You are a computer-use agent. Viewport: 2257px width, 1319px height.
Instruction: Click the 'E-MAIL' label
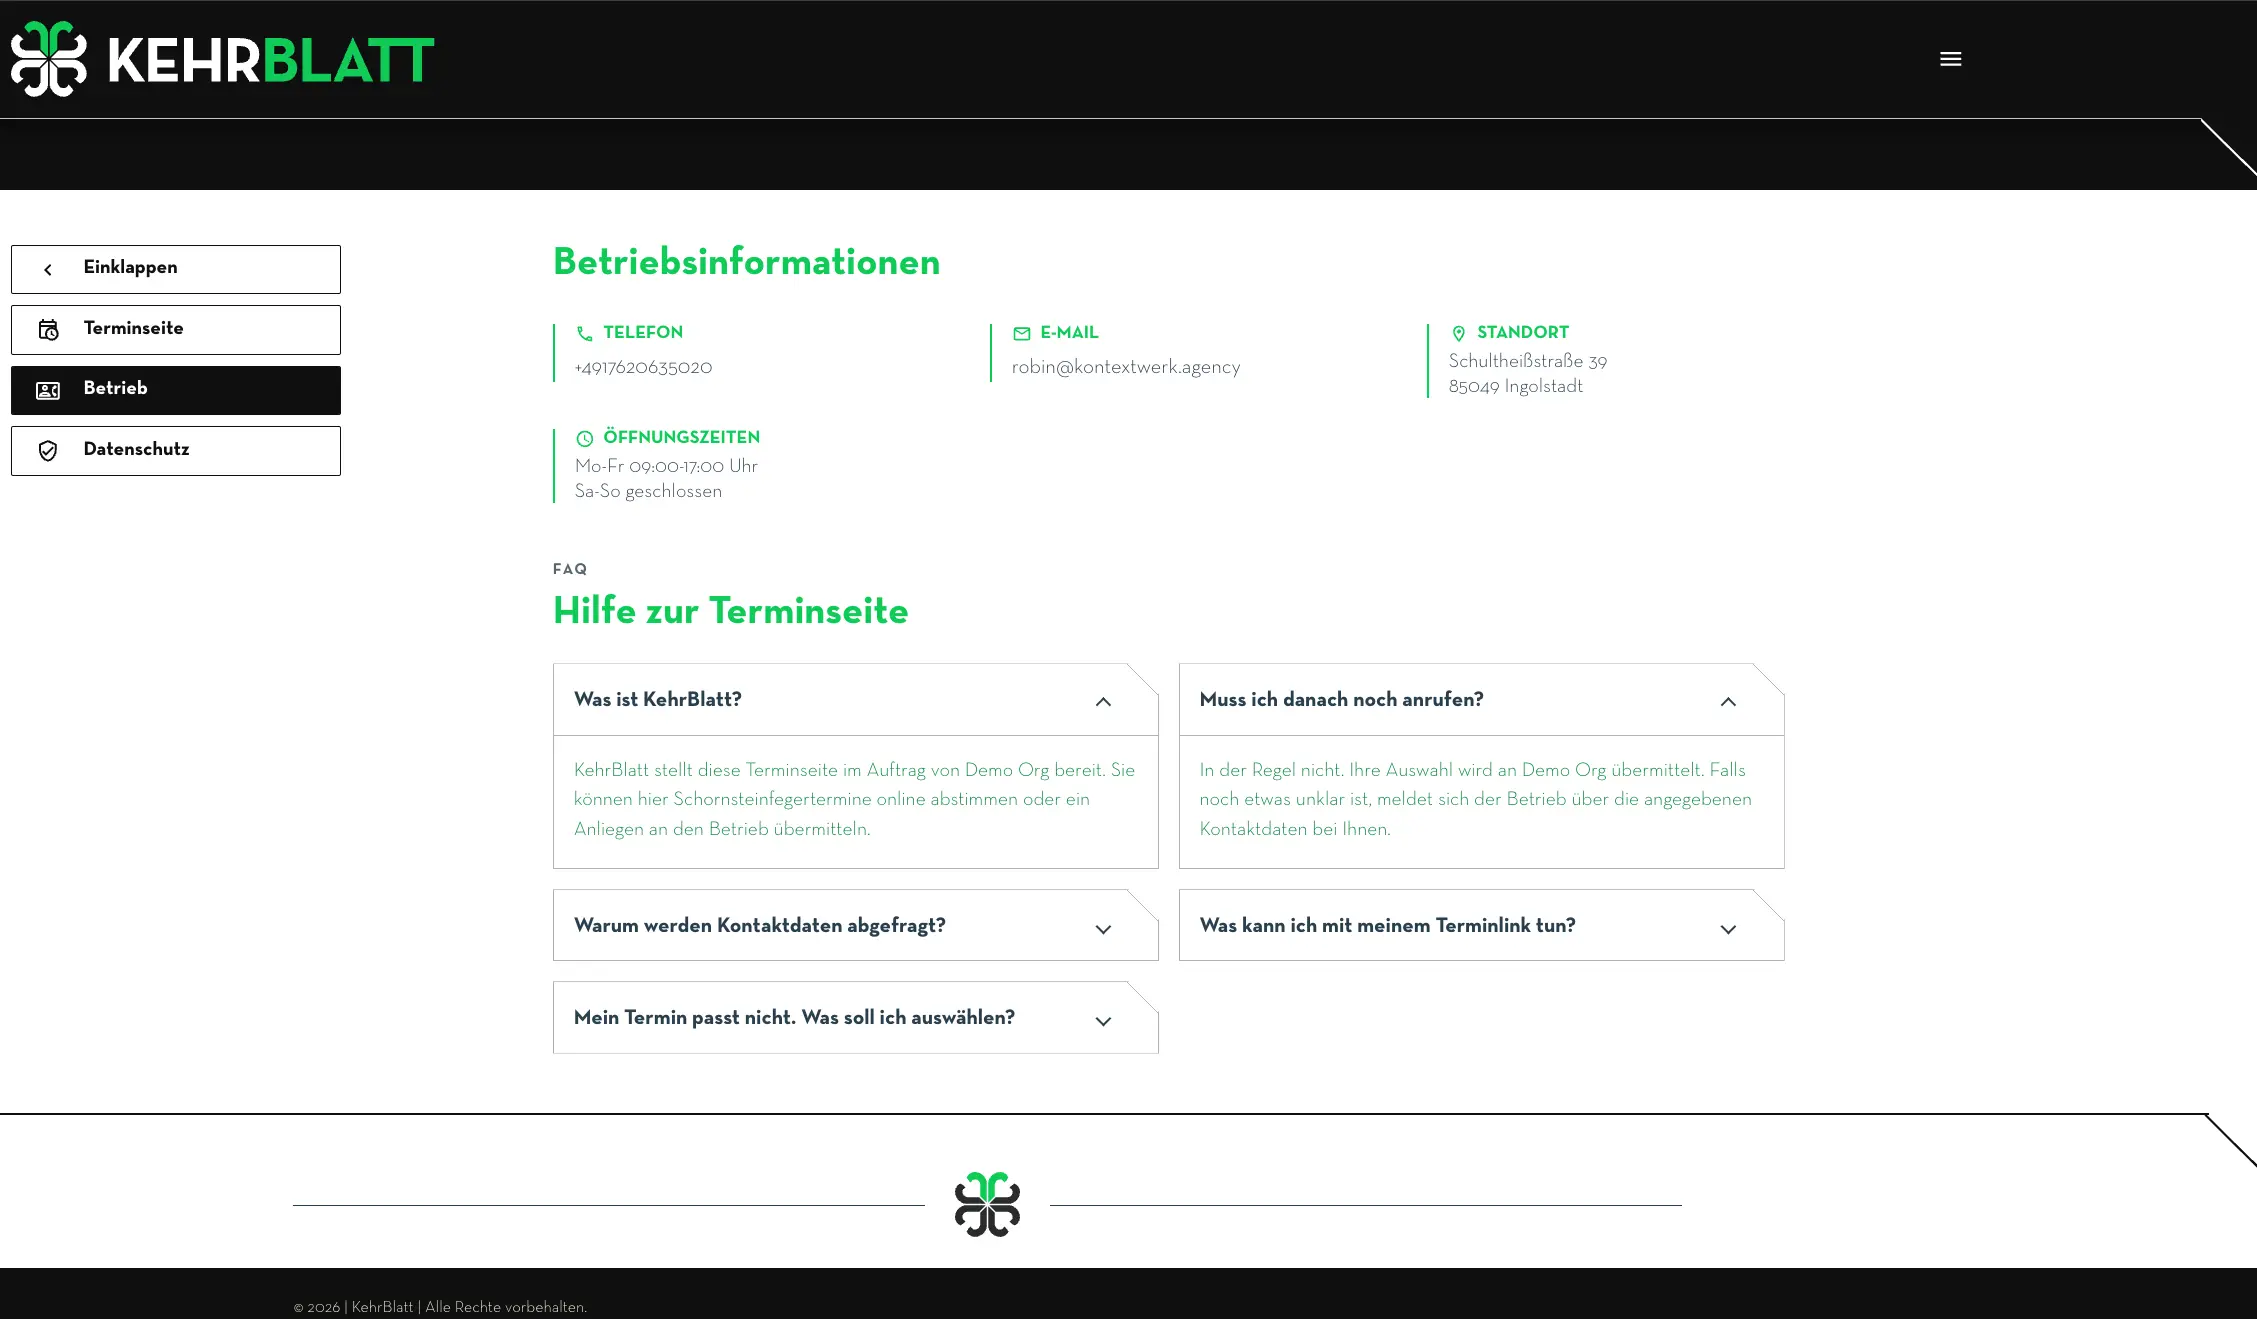[x=1069, y=332]
